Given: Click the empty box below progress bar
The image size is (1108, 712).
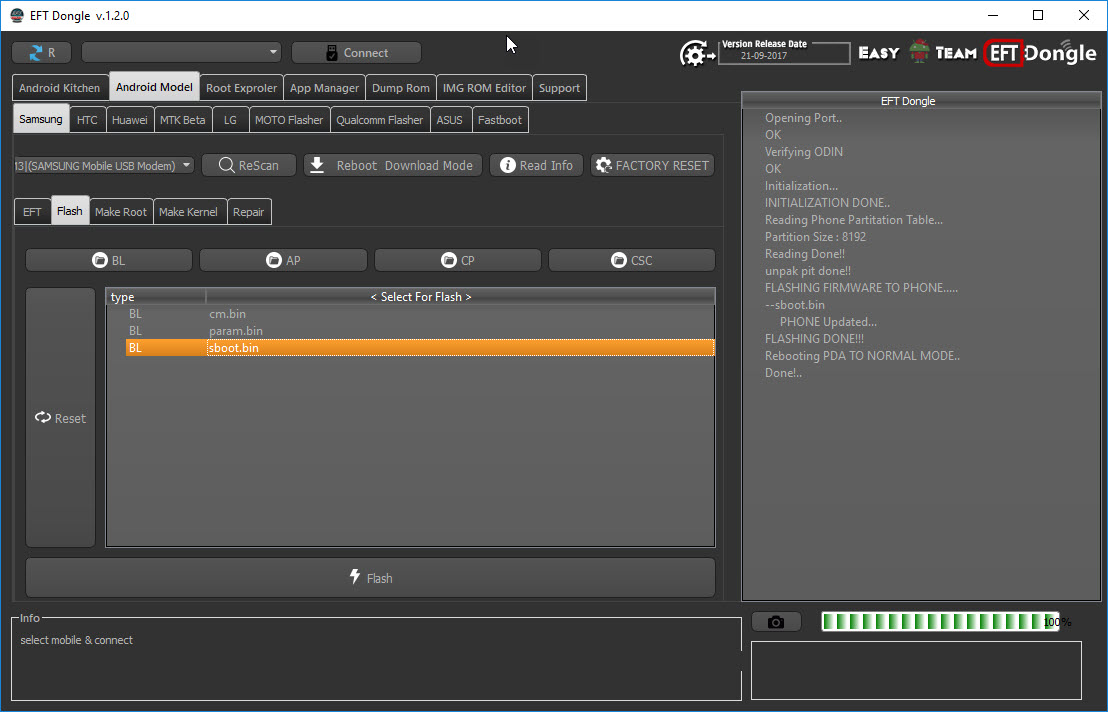Looking at the screenshot, I should (916, 670).
